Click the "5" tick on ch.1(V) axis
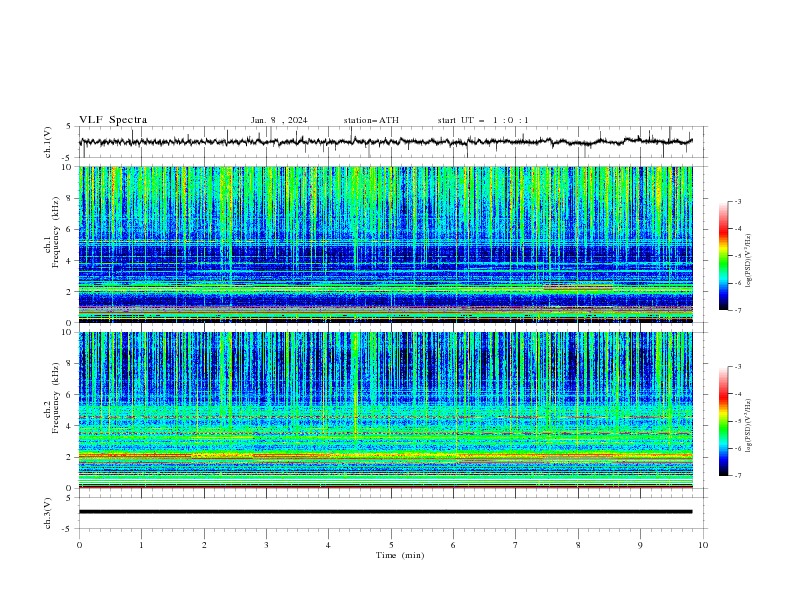This screenshot has height=612, width=792. pyautogui.click(x=69, y=126)
